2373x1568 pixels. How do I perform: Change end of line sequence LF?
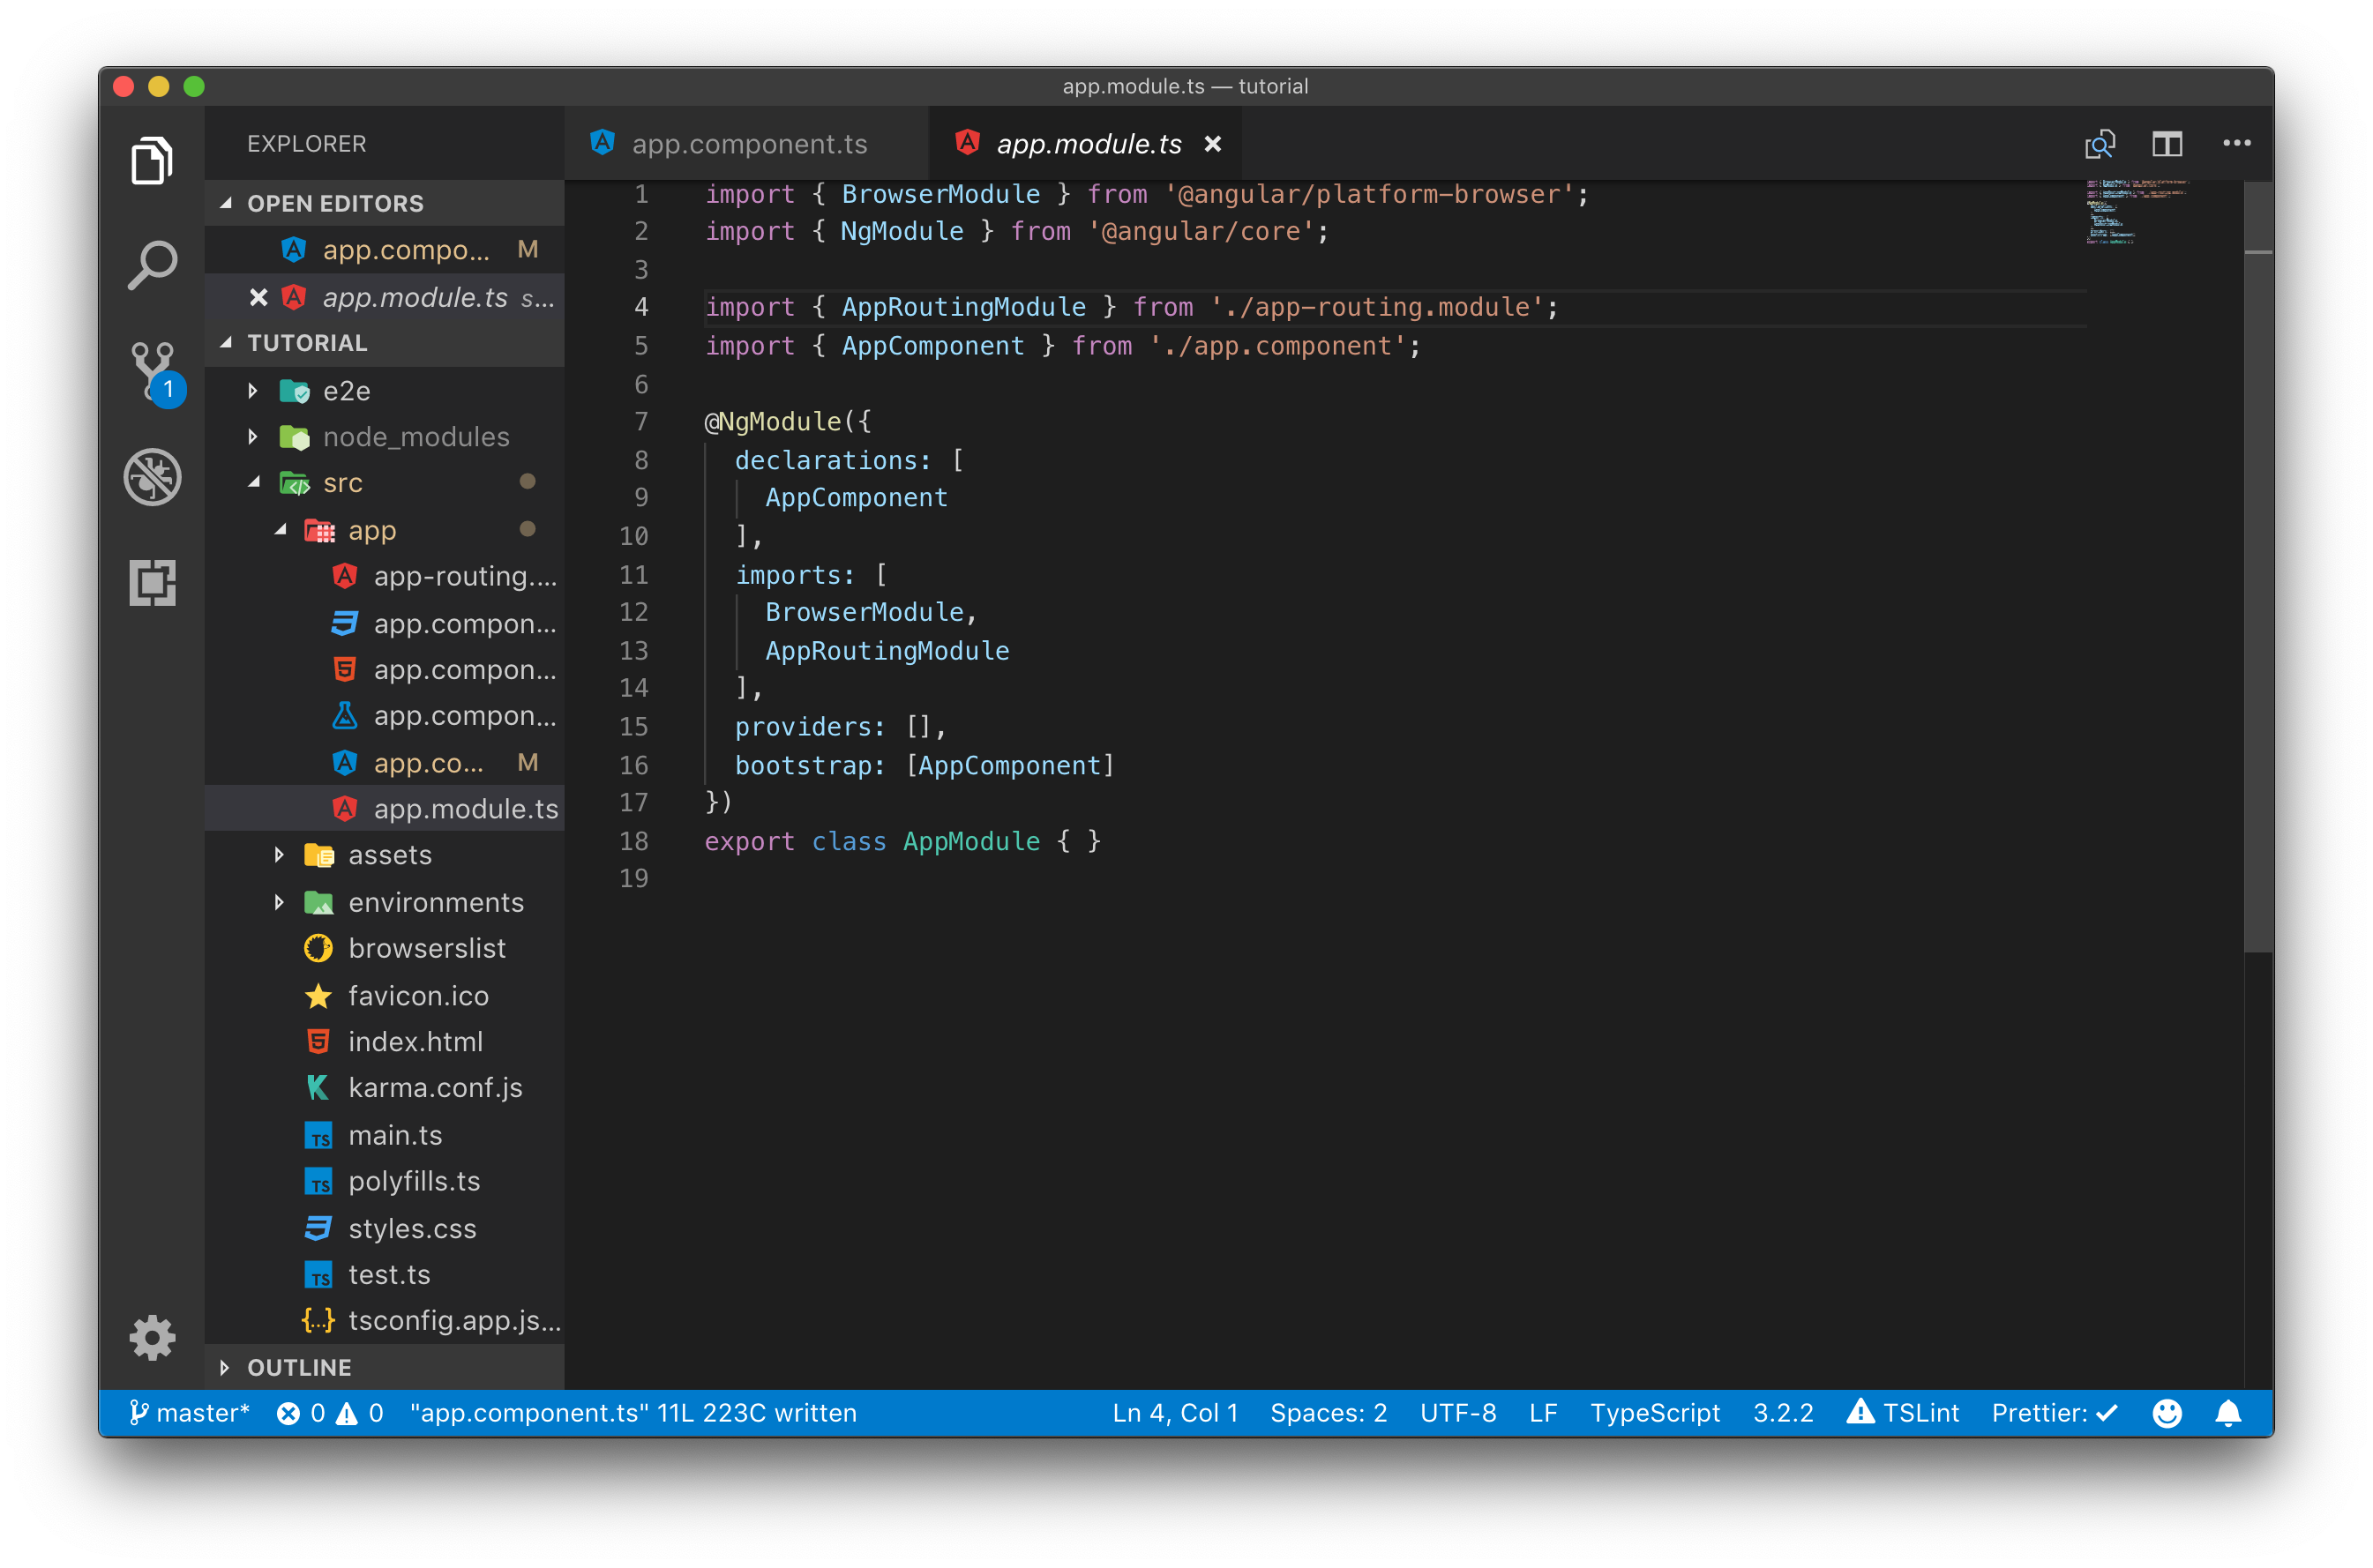coord(1542,1413)
